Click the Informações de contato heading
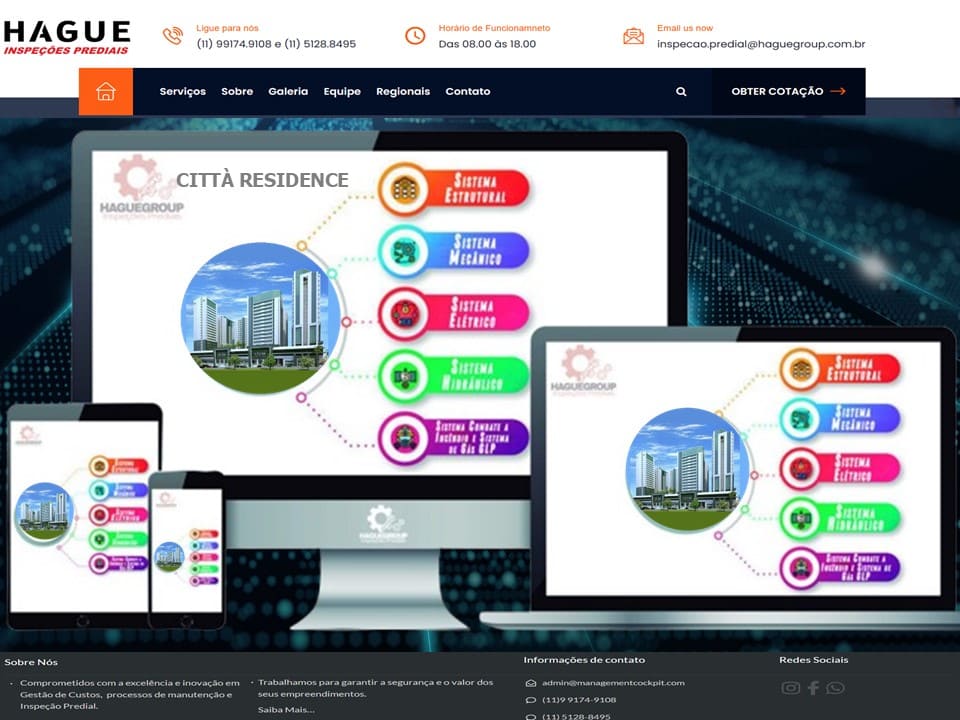Screen dimensions: 960x720 (584, 660)
